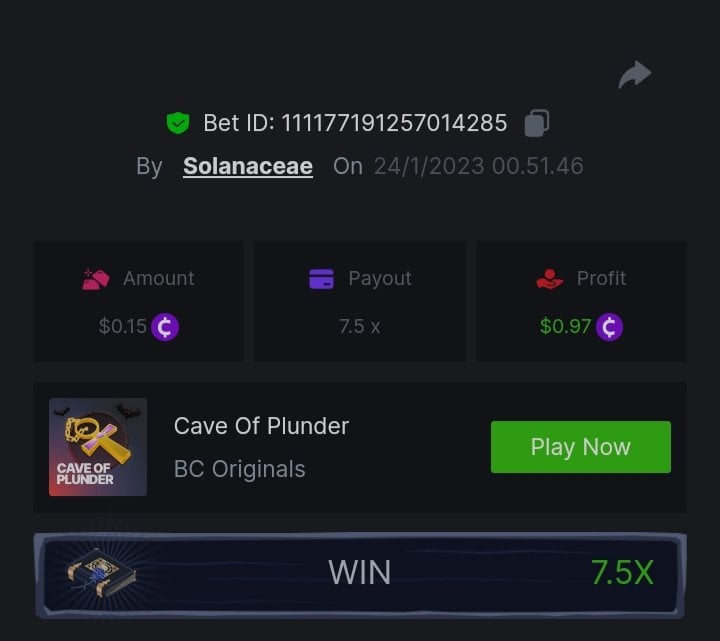Viewport: 720px width, 641px height.
Task: Click the WIN result label
Action: click(360, 573)
